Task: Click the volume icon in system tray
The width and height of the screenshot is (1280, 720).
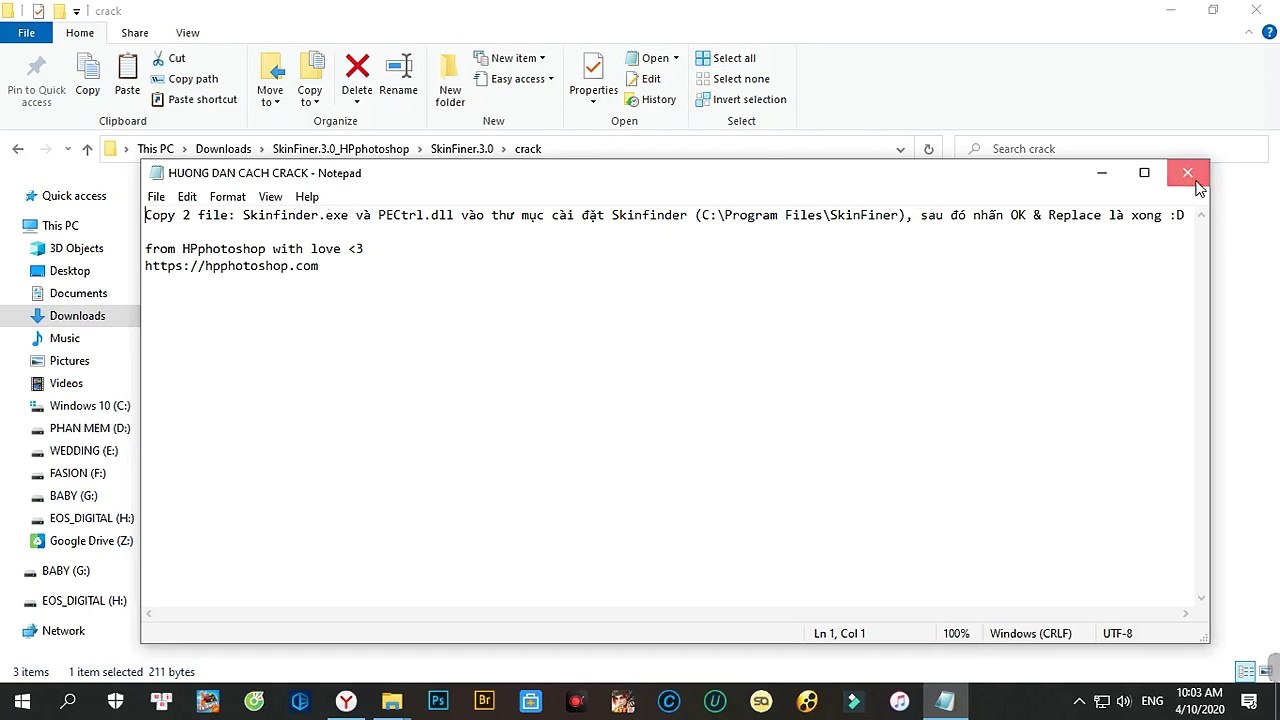Action: [1124, 701]
